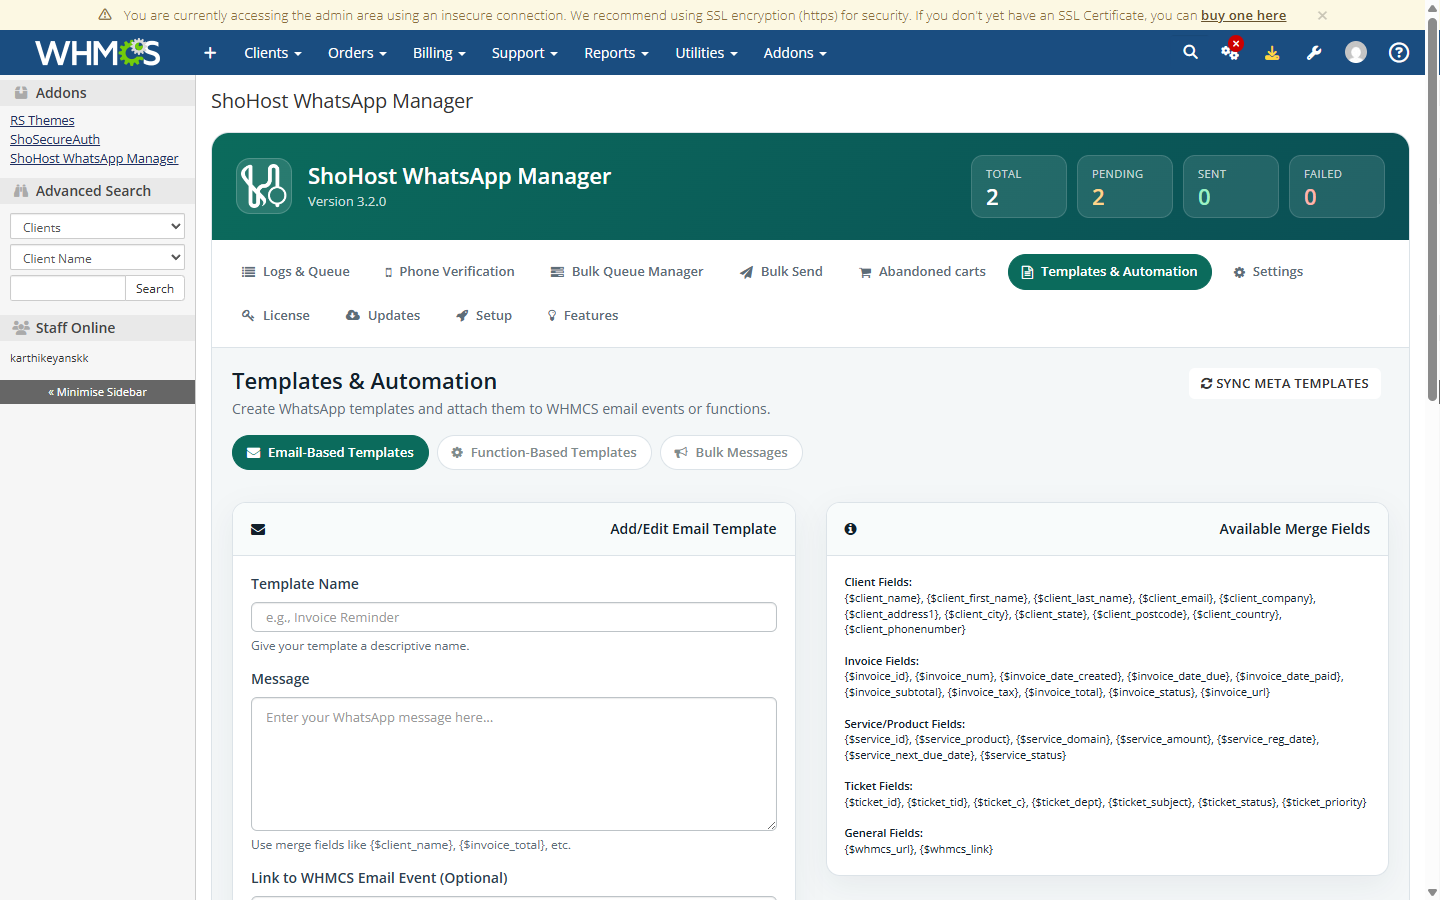Dismiss the SSL warning banner
This screenshot has height=900, width=1440.
pyautogui.click(x=1322, y=15)
